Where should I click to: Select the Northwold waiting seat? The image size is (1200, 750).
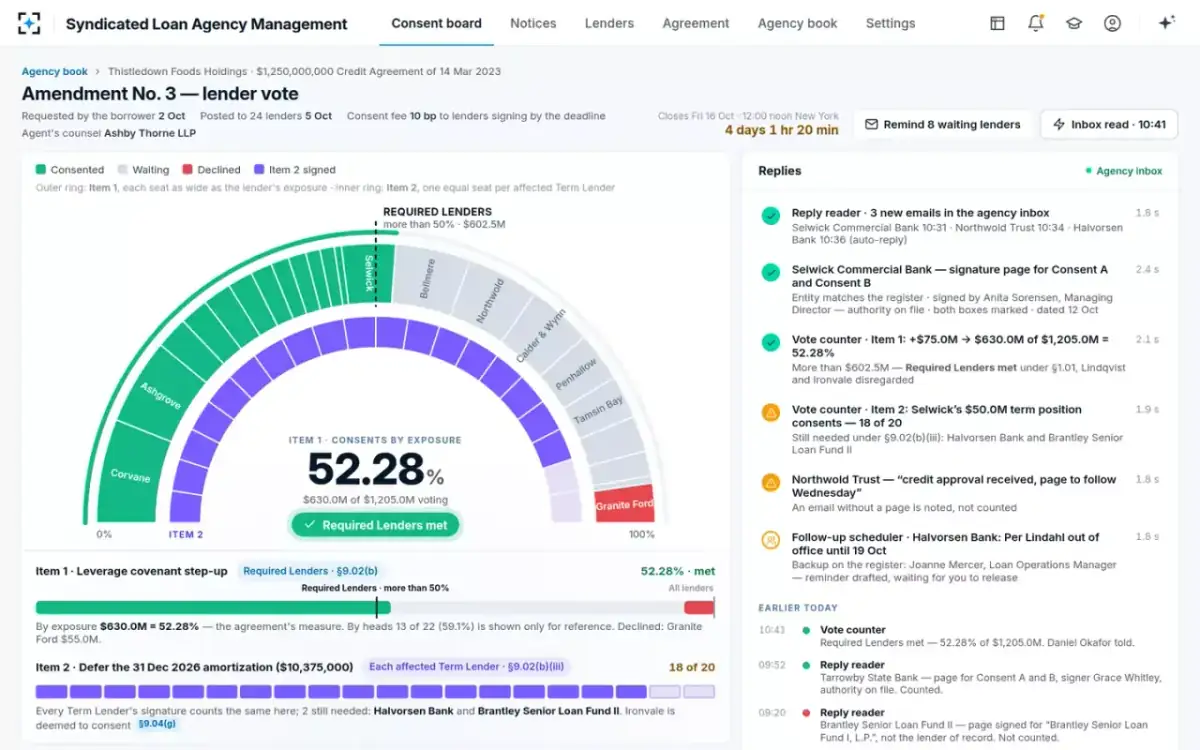tap(490, 300)
